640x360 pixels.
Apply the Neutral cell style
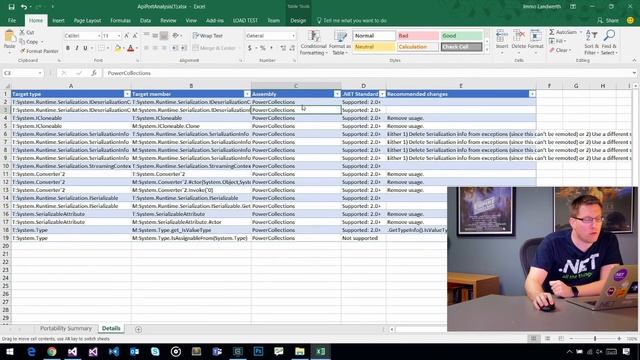click(374, 47)
